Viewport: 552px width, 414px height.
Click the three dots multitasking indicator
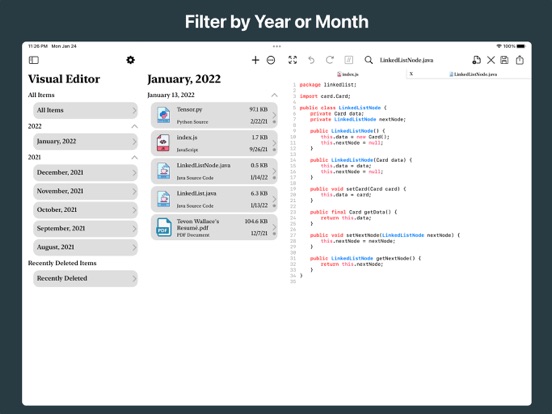[x=277, y=46]
